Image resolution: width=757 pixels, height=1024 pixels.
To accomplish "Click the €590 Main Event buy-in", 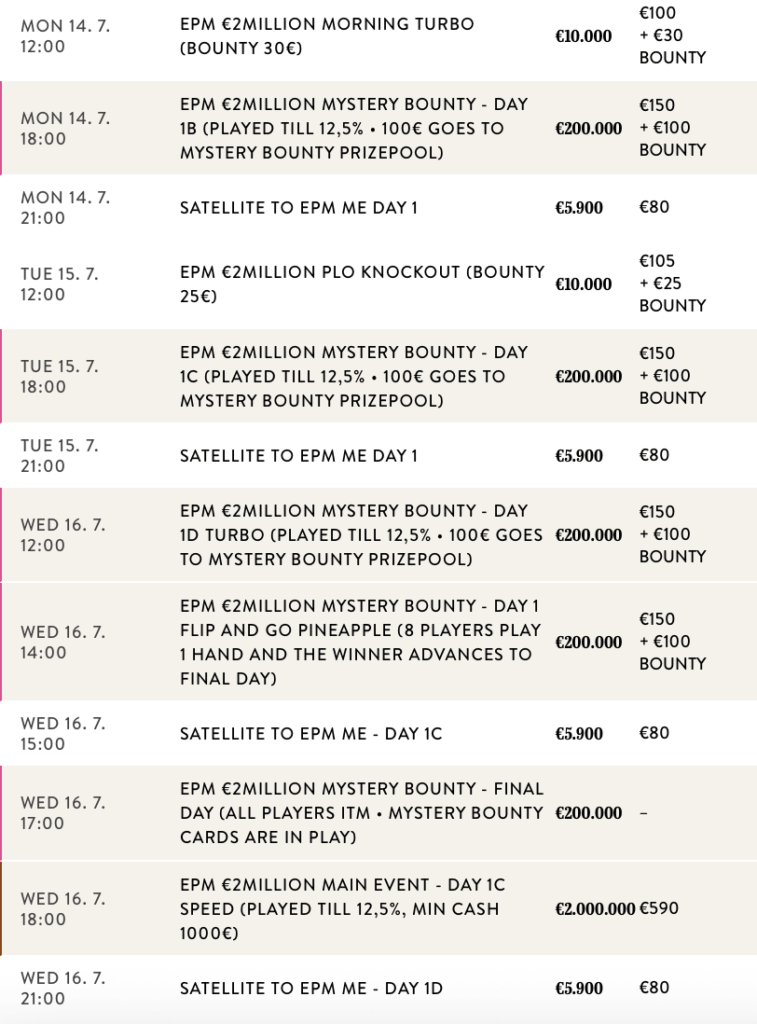I will tap(659, 909).
